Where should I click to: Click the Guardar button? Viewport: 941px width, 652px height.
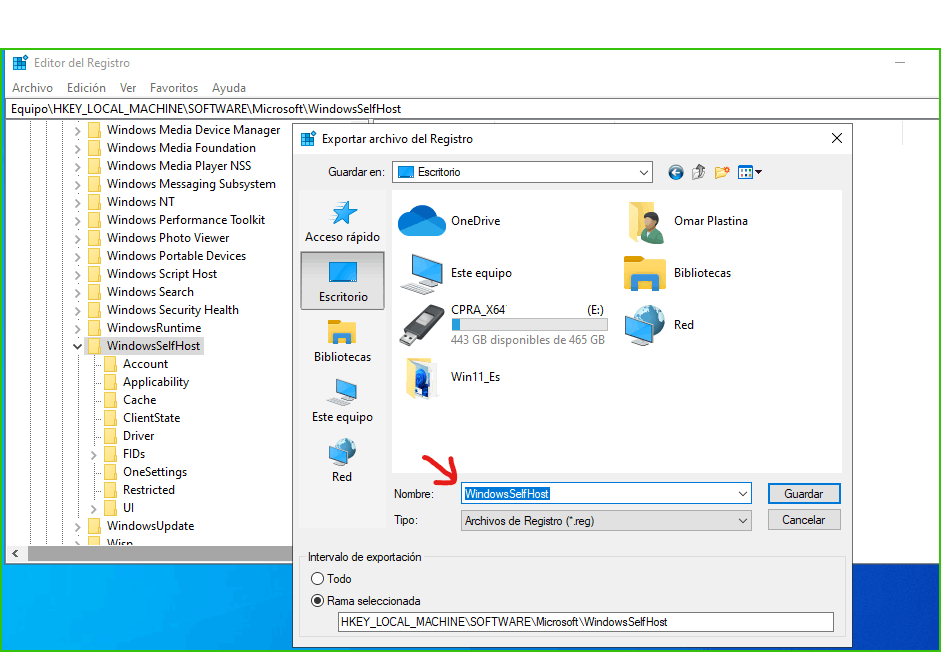(x=804, y=494)
